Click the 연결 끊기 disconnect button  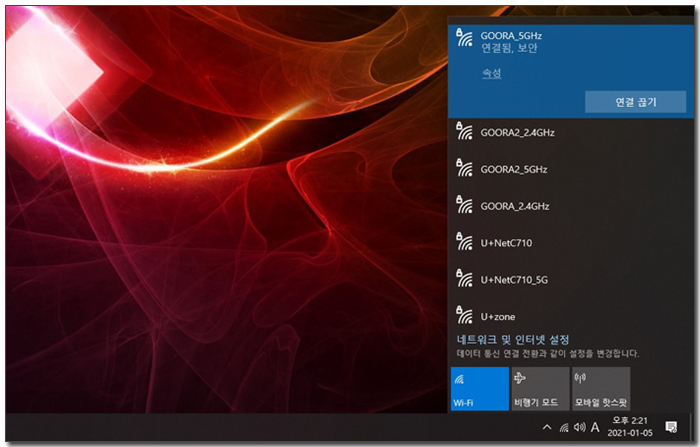tap(635, 102)
